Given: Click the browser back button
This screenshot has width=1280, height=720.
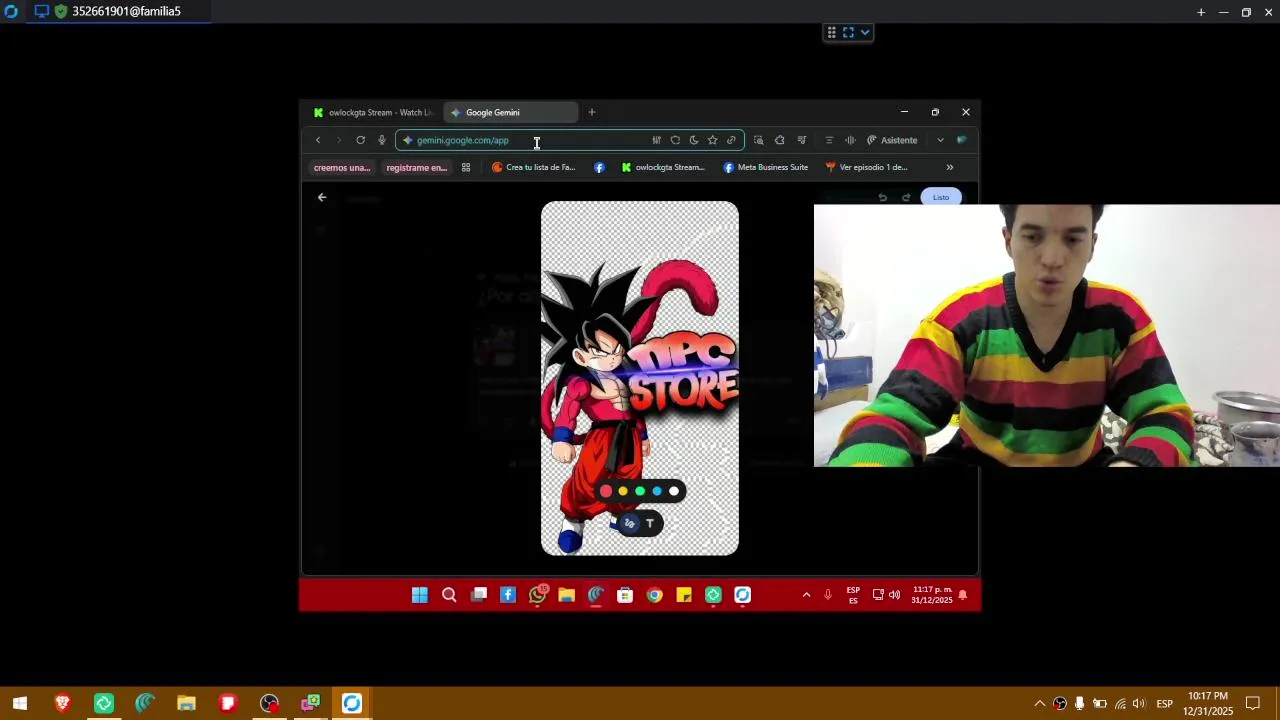Looking at the screenshot, I should point(318,140).
